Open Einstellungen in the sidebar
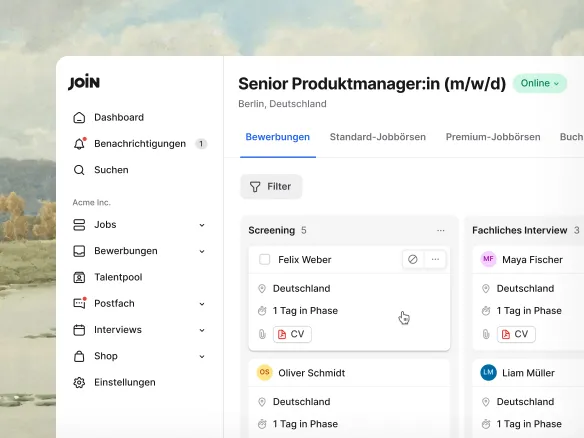 (125, 383)
